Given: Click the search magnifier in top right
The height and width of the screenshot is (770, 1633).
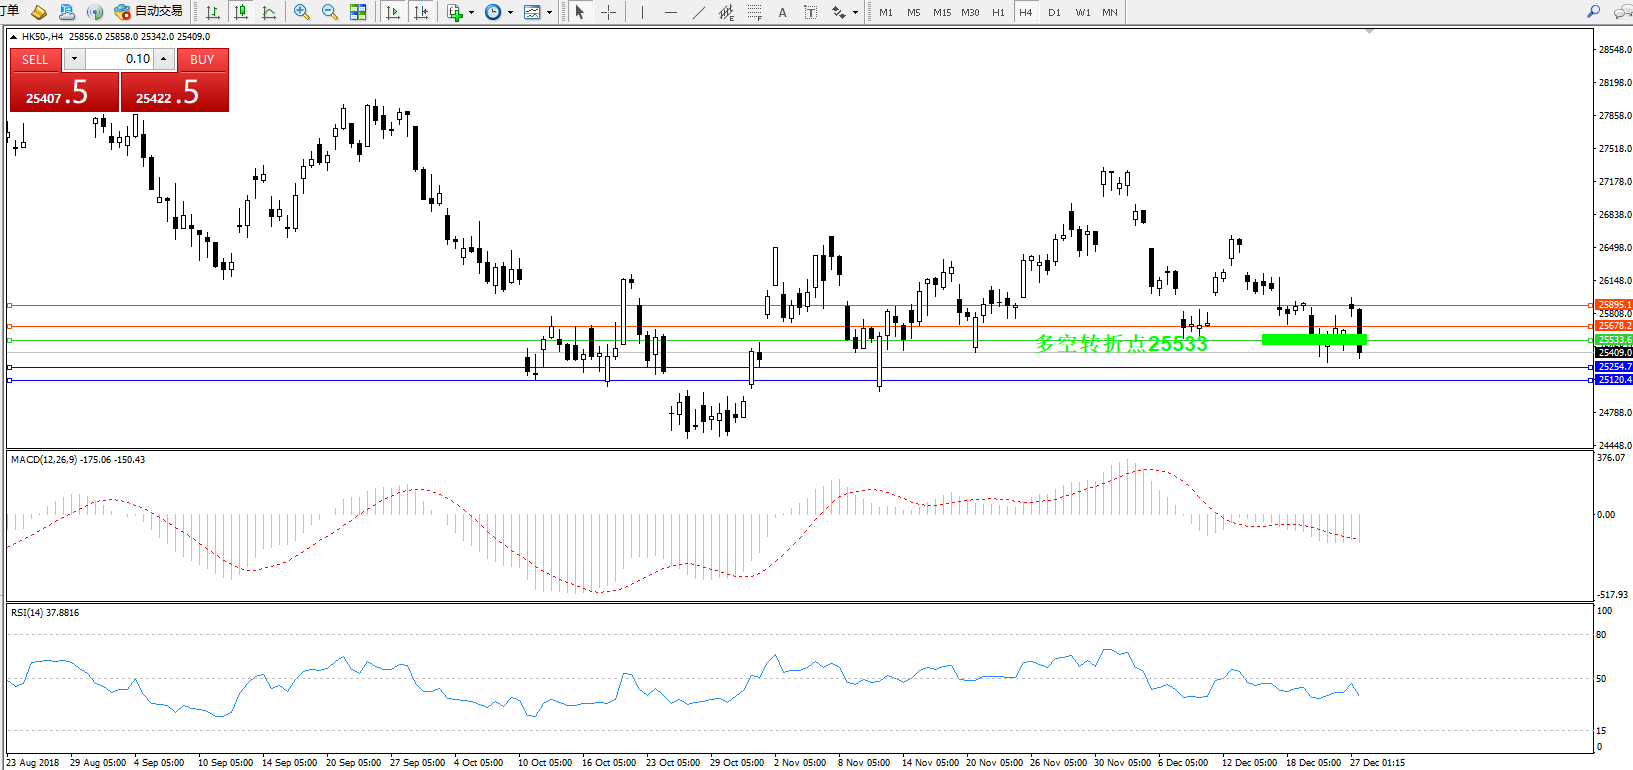Looking at the screenshot, I should point(1593,12).
